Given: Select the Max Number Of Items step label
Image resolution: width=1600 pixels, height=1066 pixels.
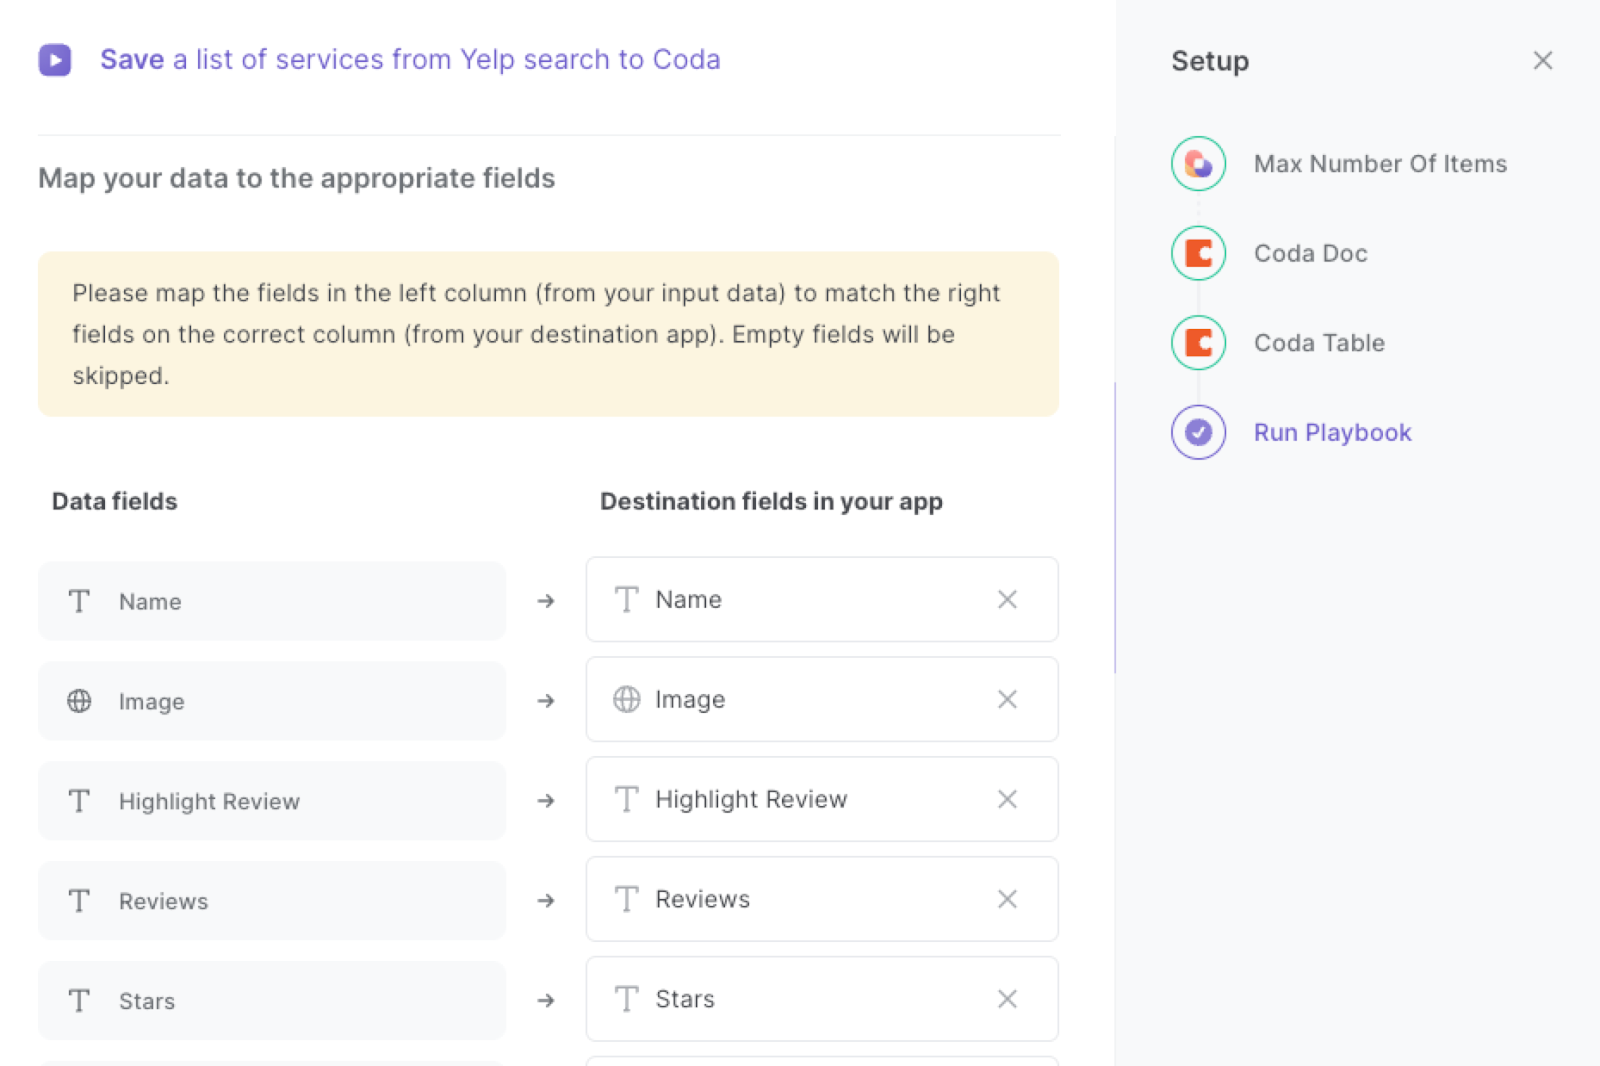Looking at the screenshot, I should point(1380,164).
